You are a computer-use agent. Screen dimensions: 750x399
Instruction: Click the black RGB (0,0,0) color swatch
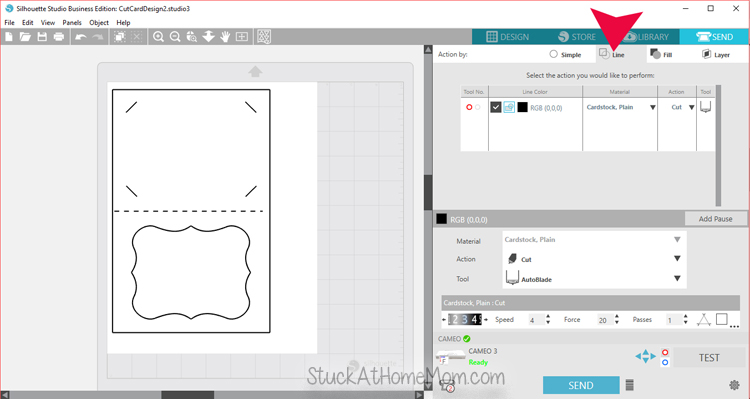[522, 108]
